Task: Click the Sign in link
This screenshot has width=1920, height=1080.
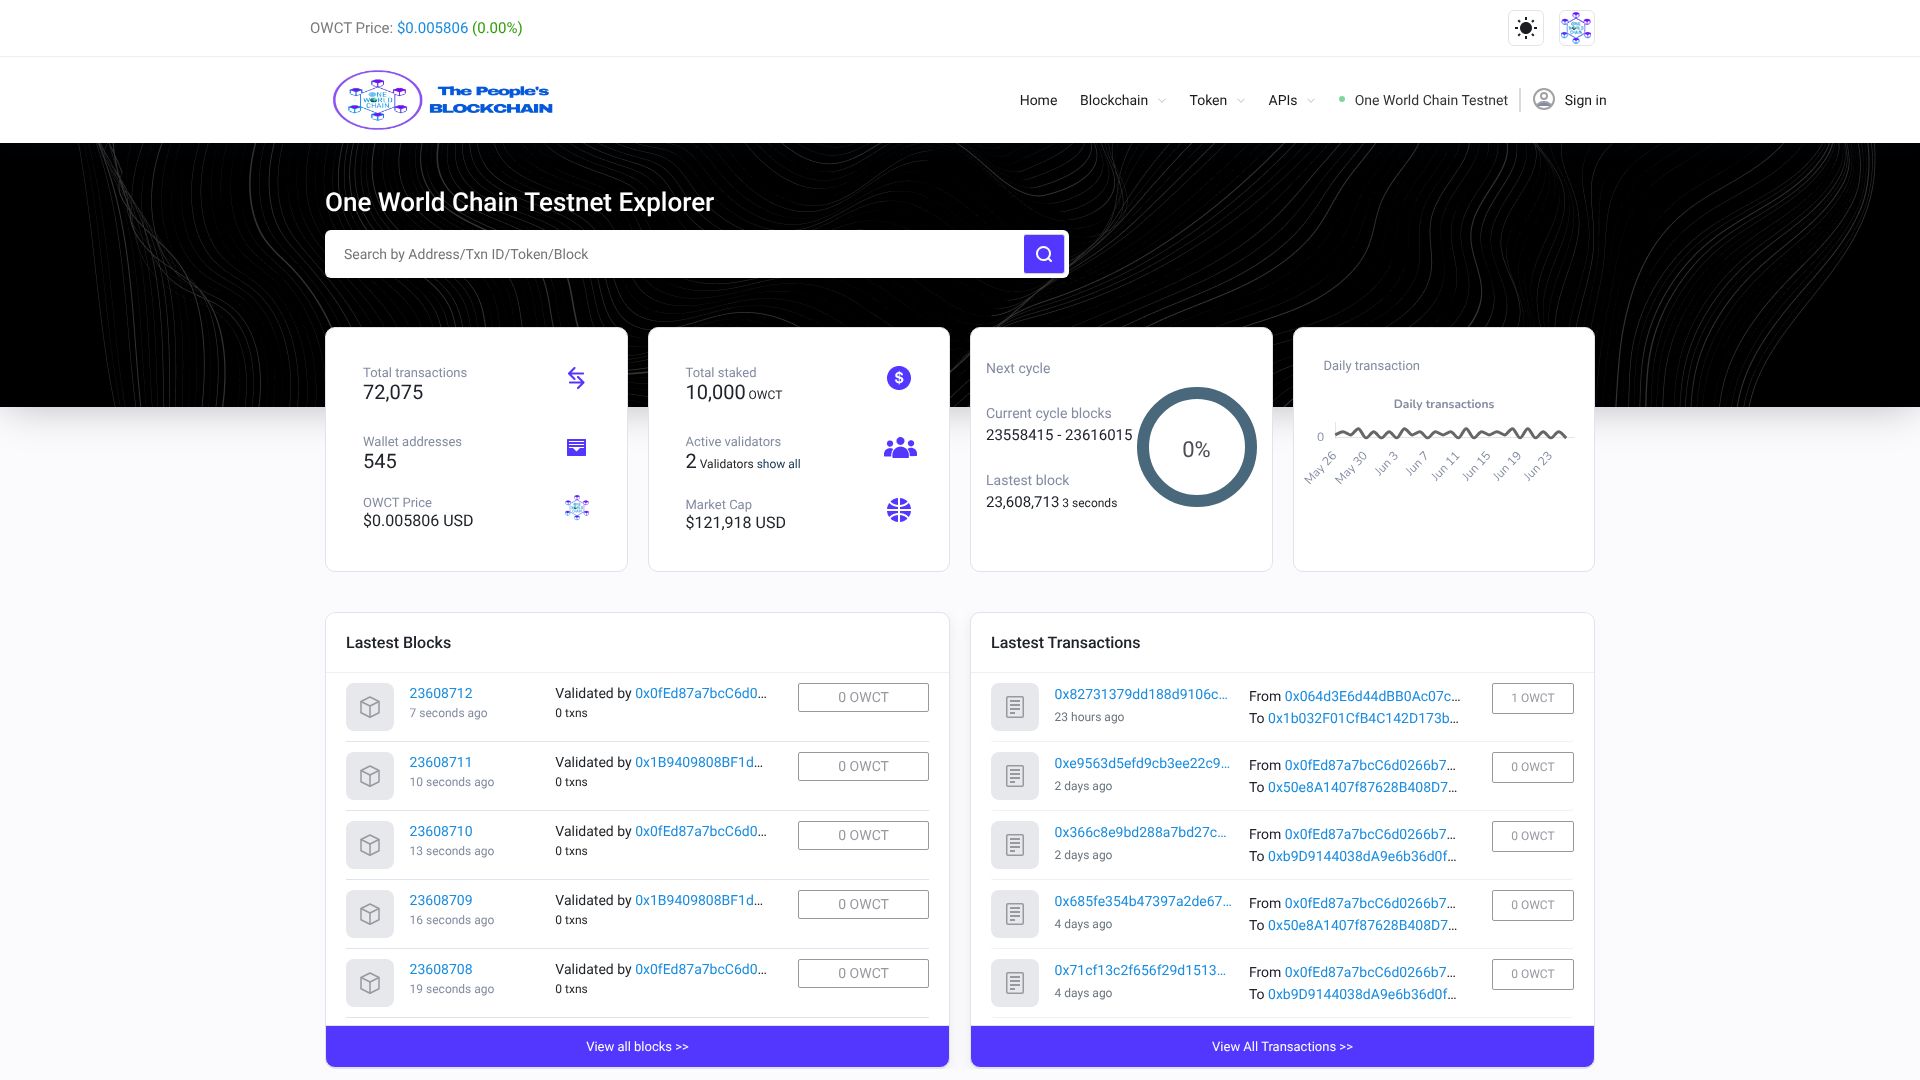Action: click(x=1585, y=100)
